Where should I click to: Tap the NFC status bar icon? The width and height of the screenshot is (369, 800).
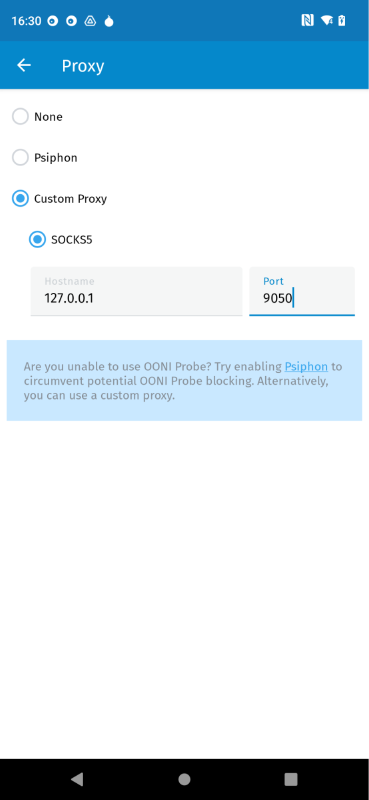307,20
